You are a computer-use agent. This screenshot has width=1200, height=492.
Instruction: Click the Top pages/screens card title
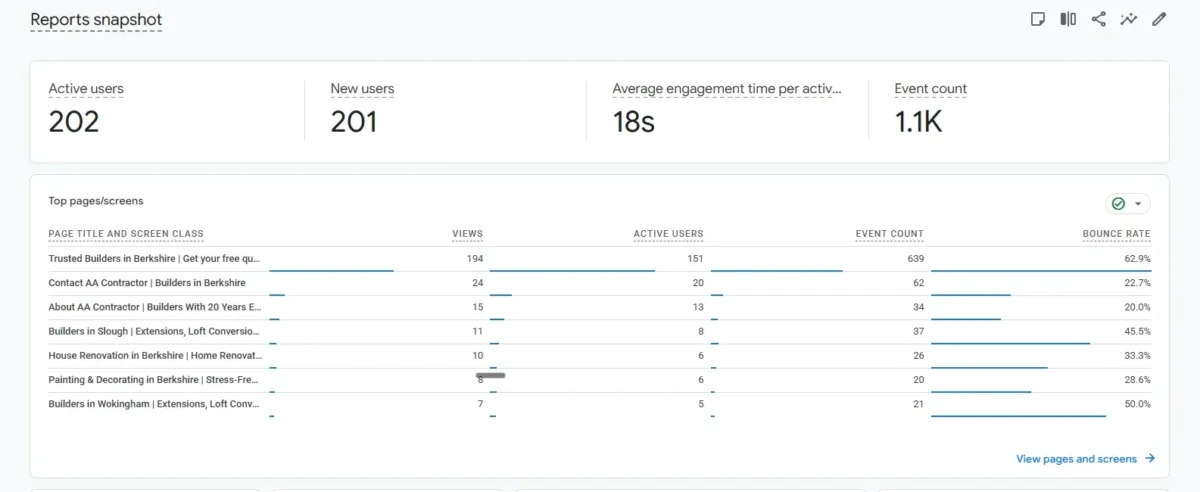point(96,201)
